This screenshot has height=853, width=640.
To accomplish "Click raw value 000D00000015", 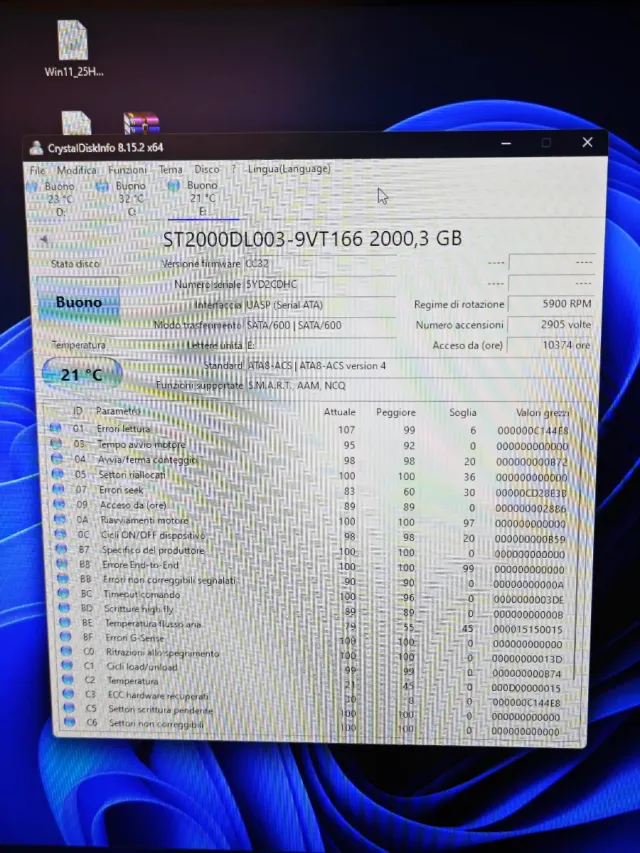I will click(x=526, y=688).
